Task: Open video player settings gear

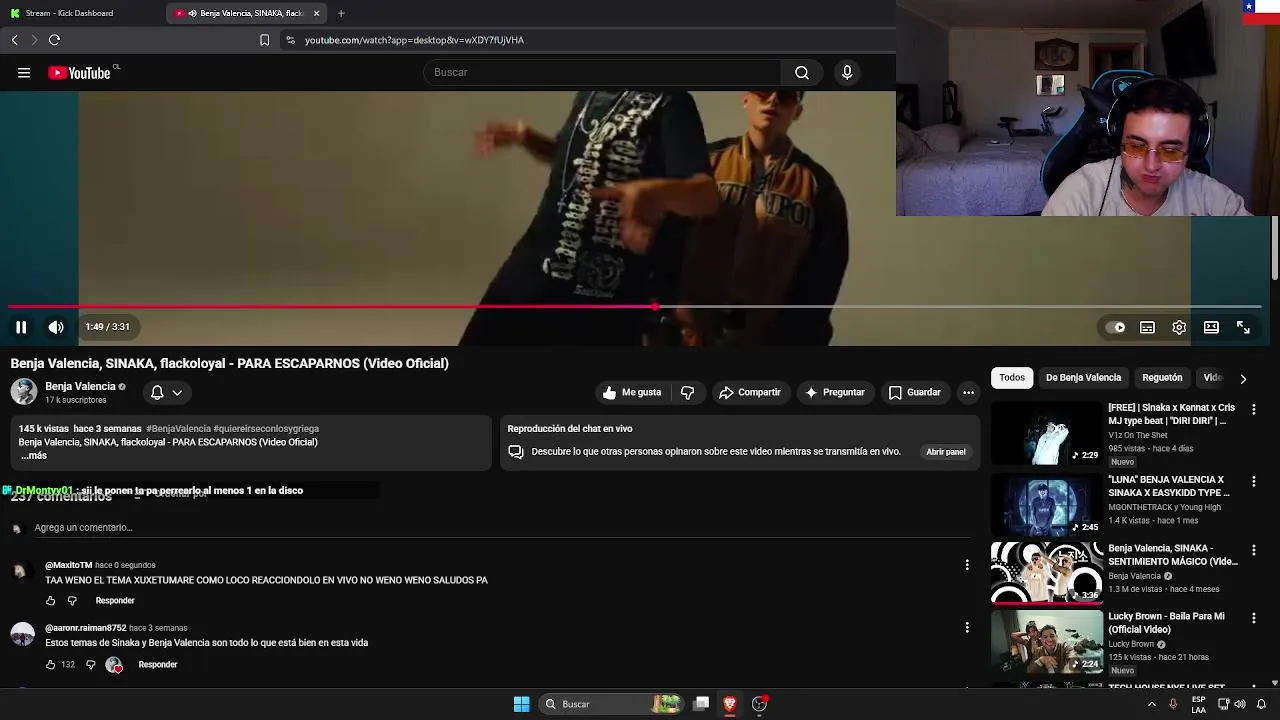Action: tap(1179, 327)
